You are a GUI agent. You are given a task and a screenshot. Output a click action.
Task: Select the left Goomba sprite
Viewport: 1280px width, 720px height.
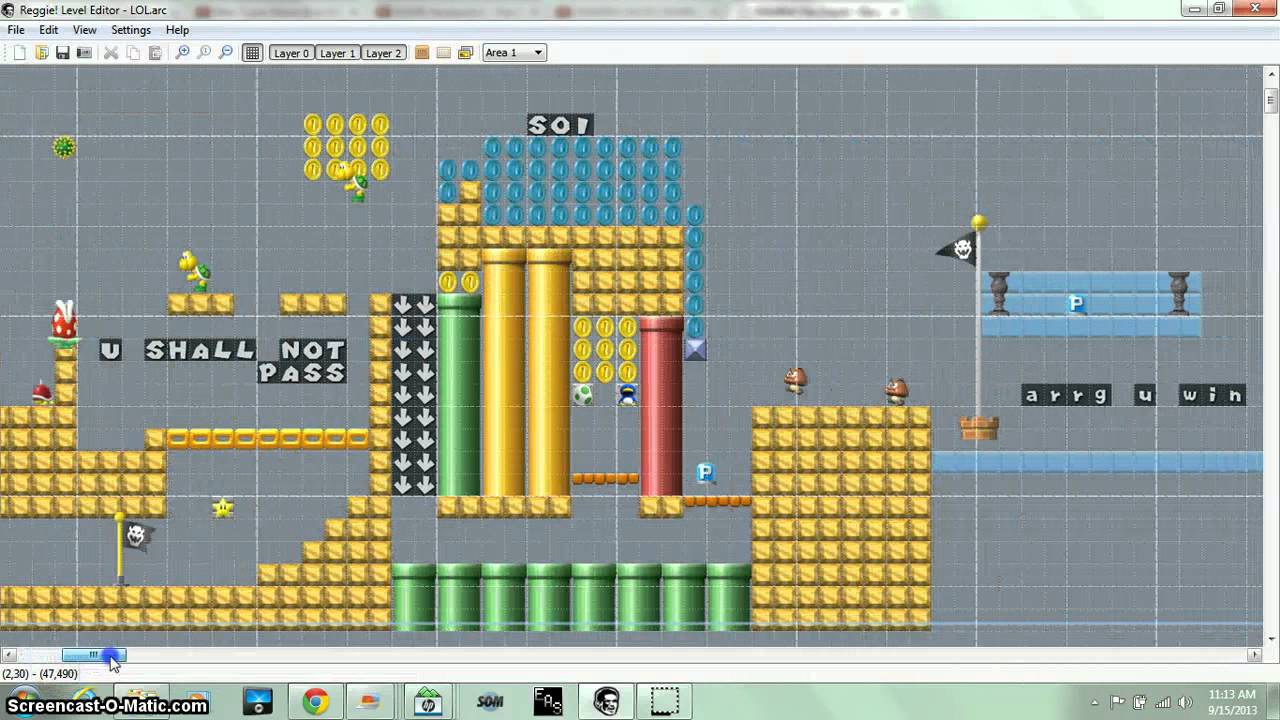(x=796, y=380)
